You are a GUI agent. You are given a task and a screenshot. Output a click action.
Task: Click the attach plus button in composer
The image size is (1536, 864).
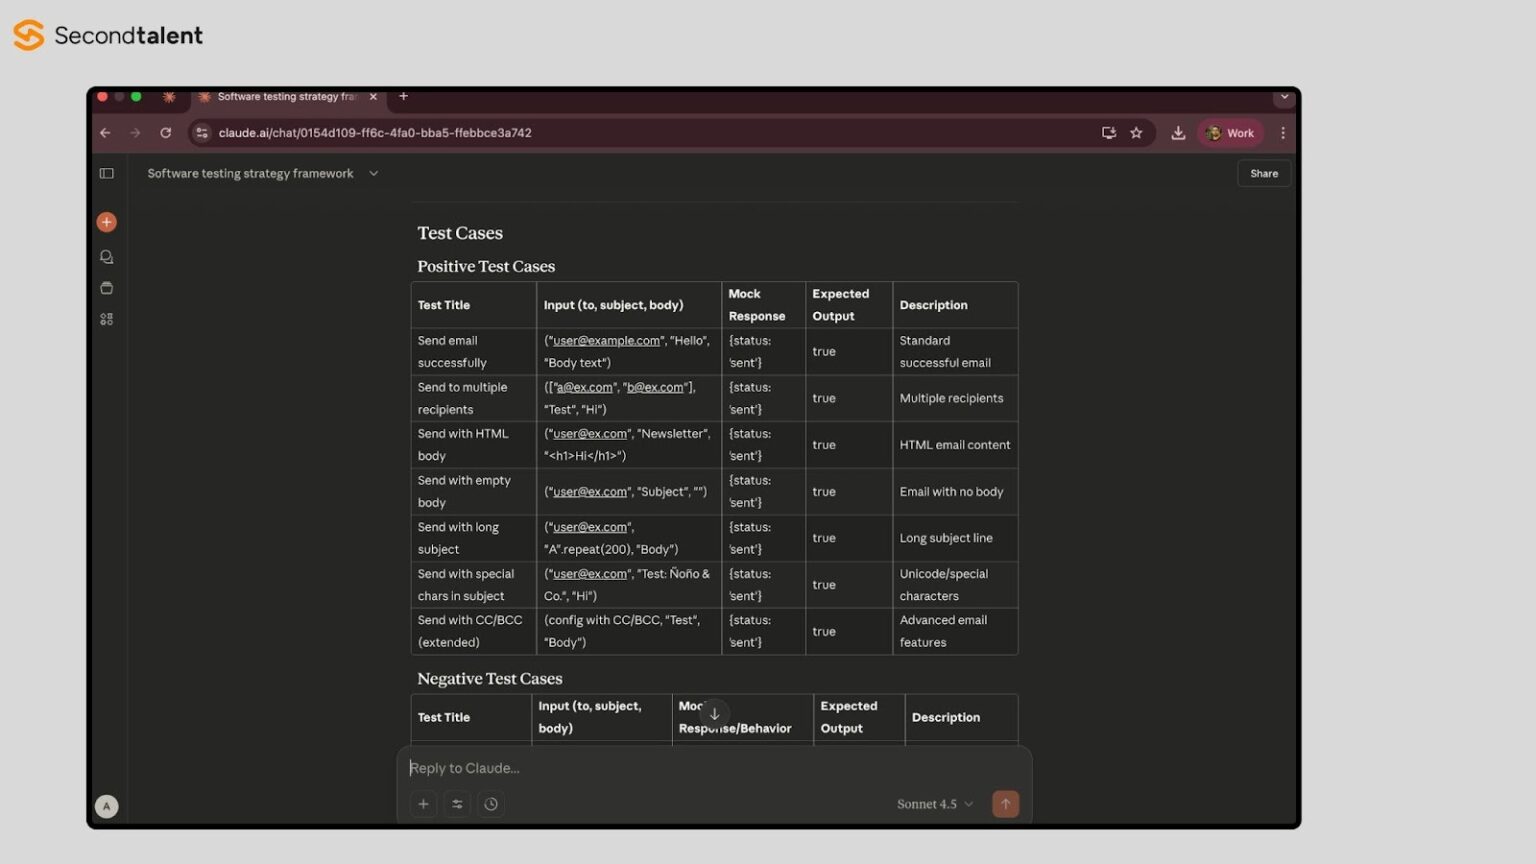point(423,804)
